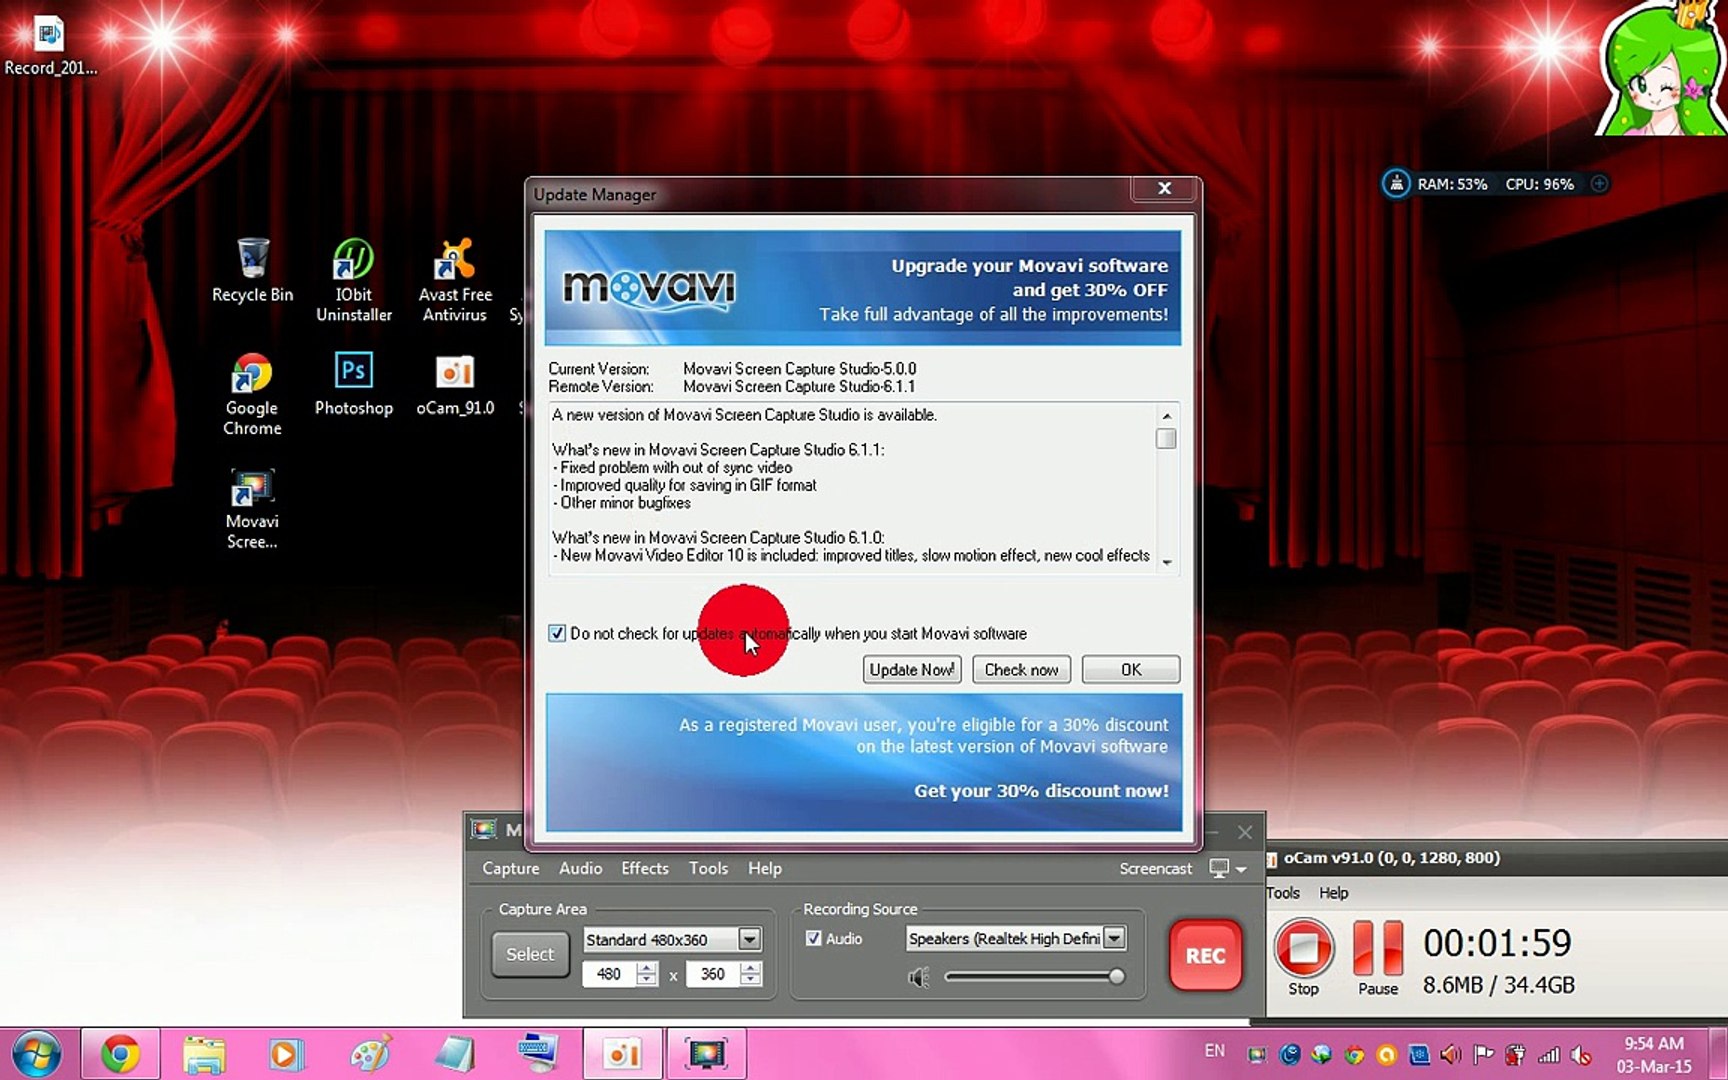Open the Effects menu in Movavi
The width and height of the screenshot is (1728, 1080).
coord(644,868)
